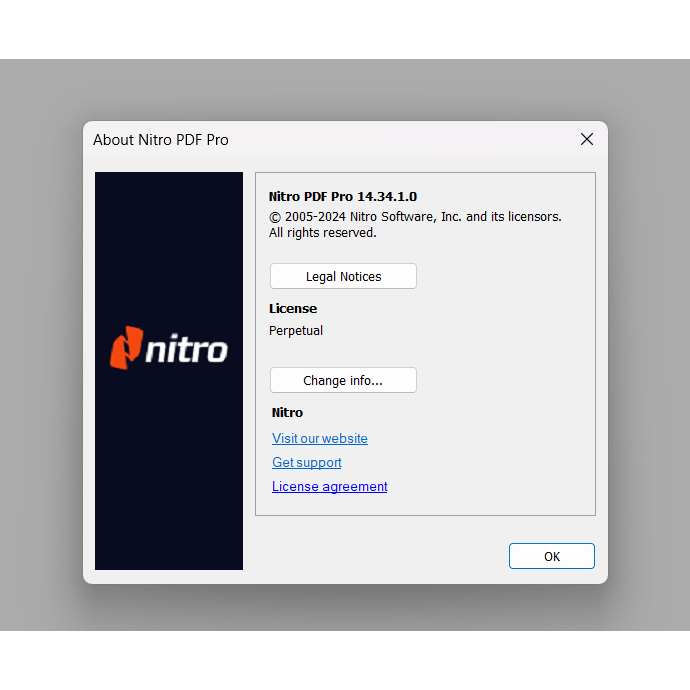Close the About Nitro PDF Pro dialog
Viewport: 690px width, 690px height.
(587, 139)
